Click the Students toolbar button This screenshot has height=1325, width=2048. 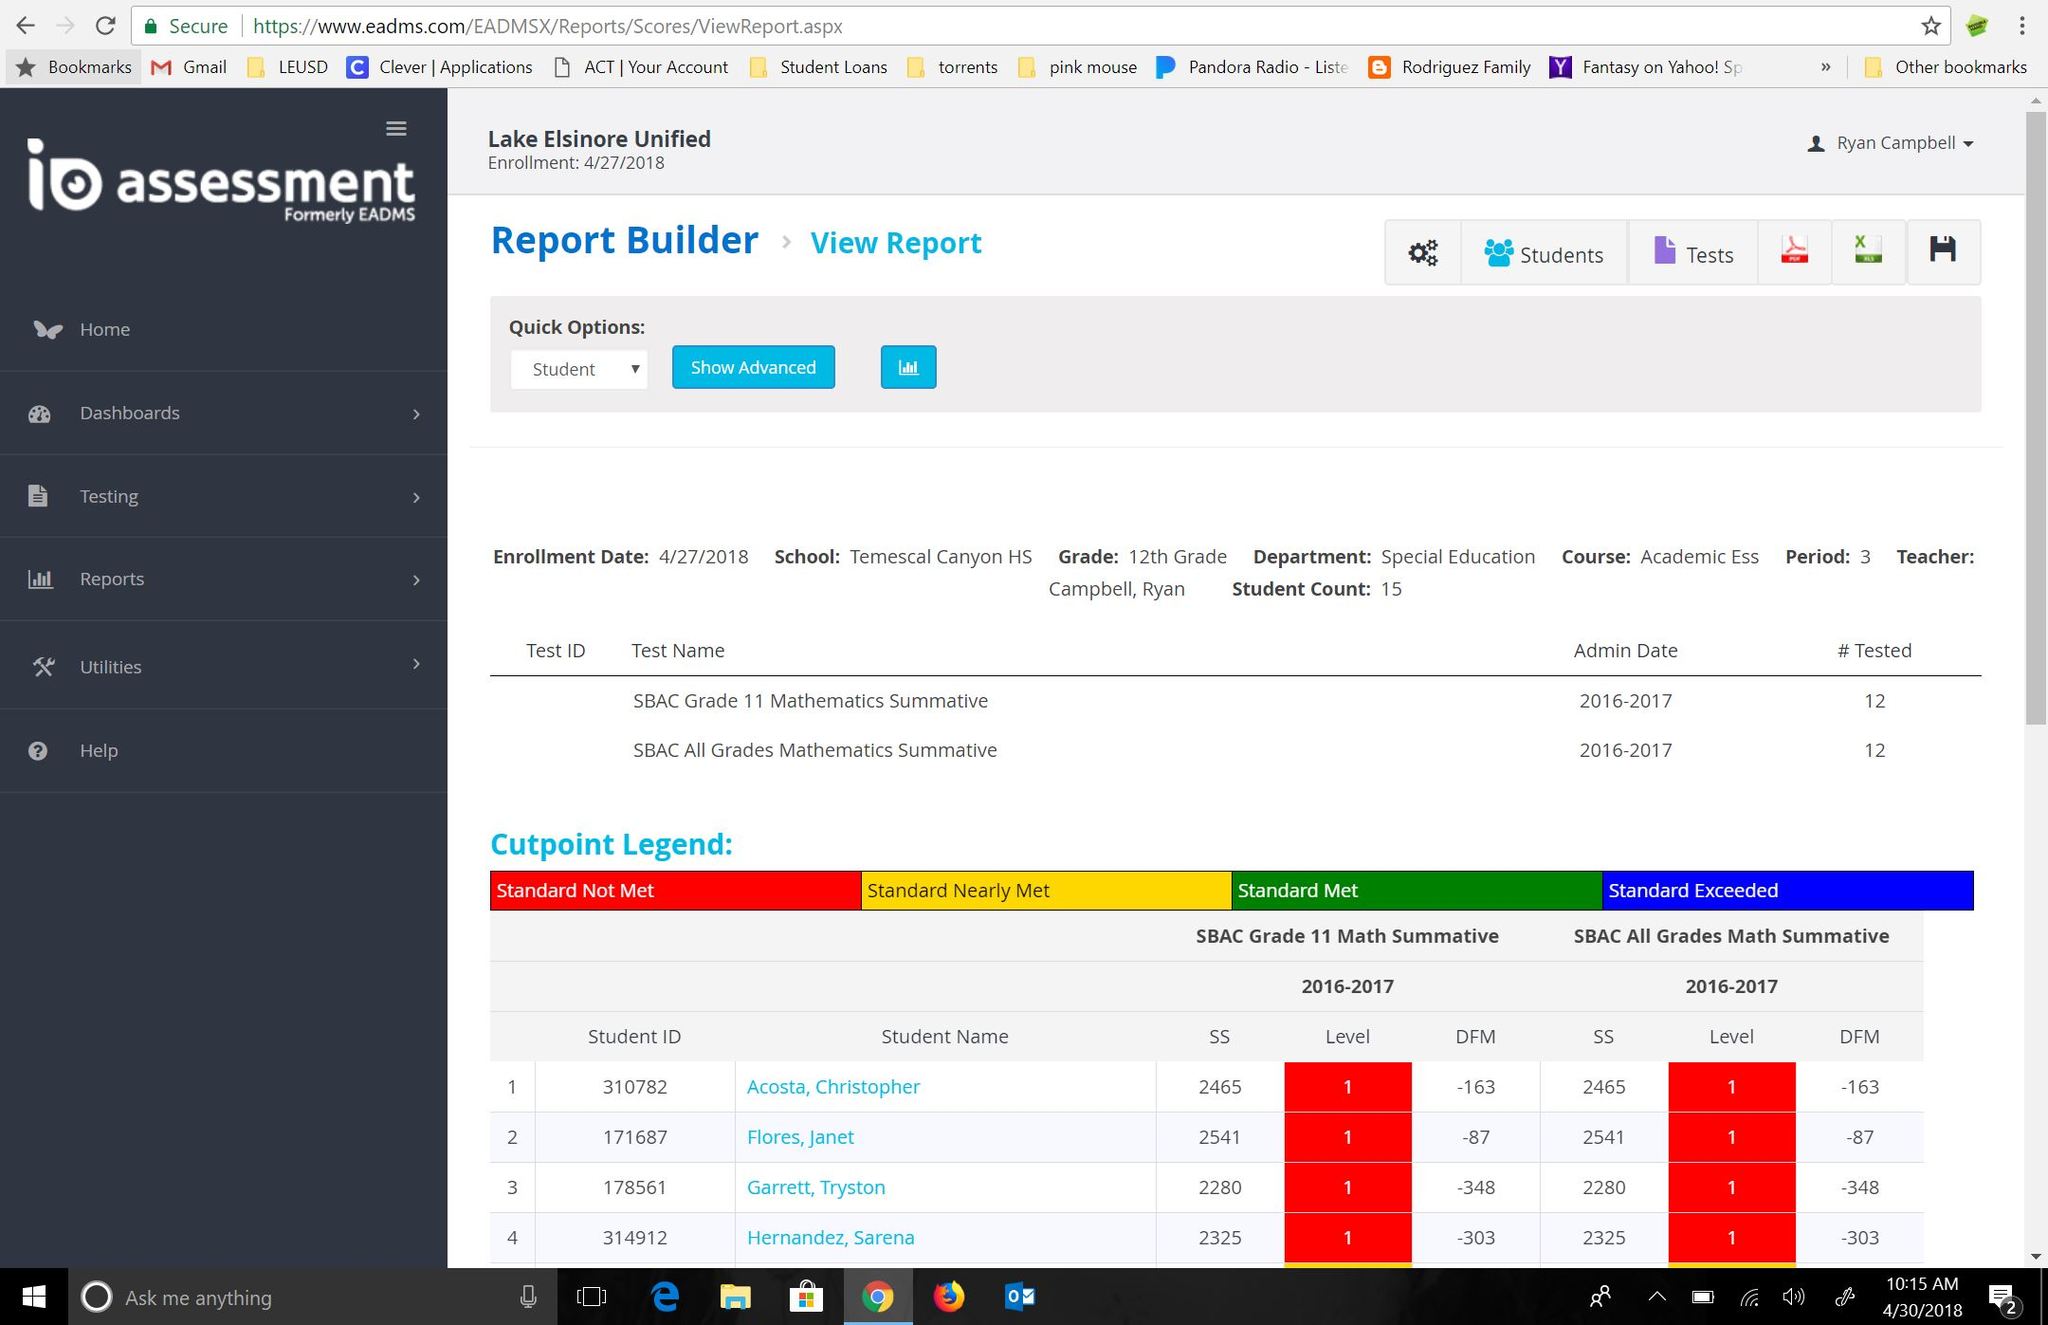[x=1544, y=254]
